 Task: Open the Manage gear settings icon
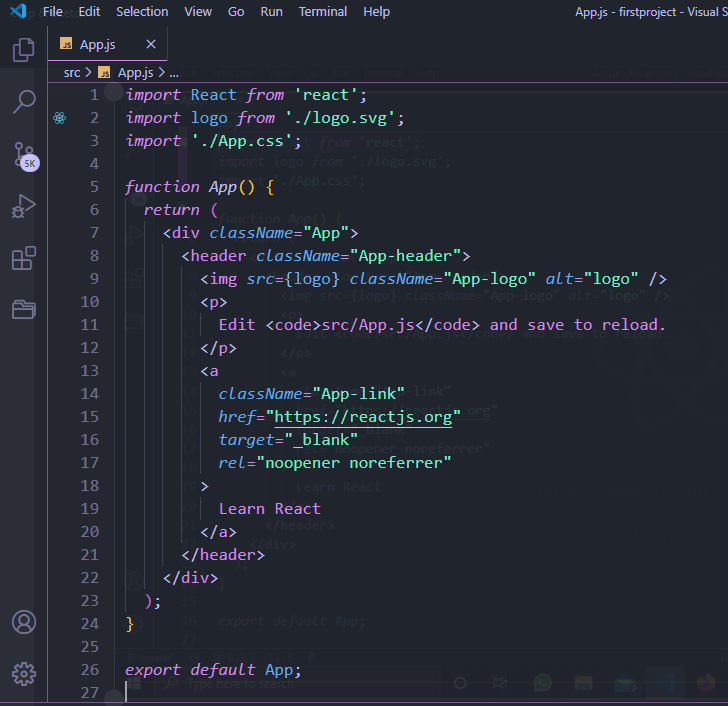click(23, 673)
